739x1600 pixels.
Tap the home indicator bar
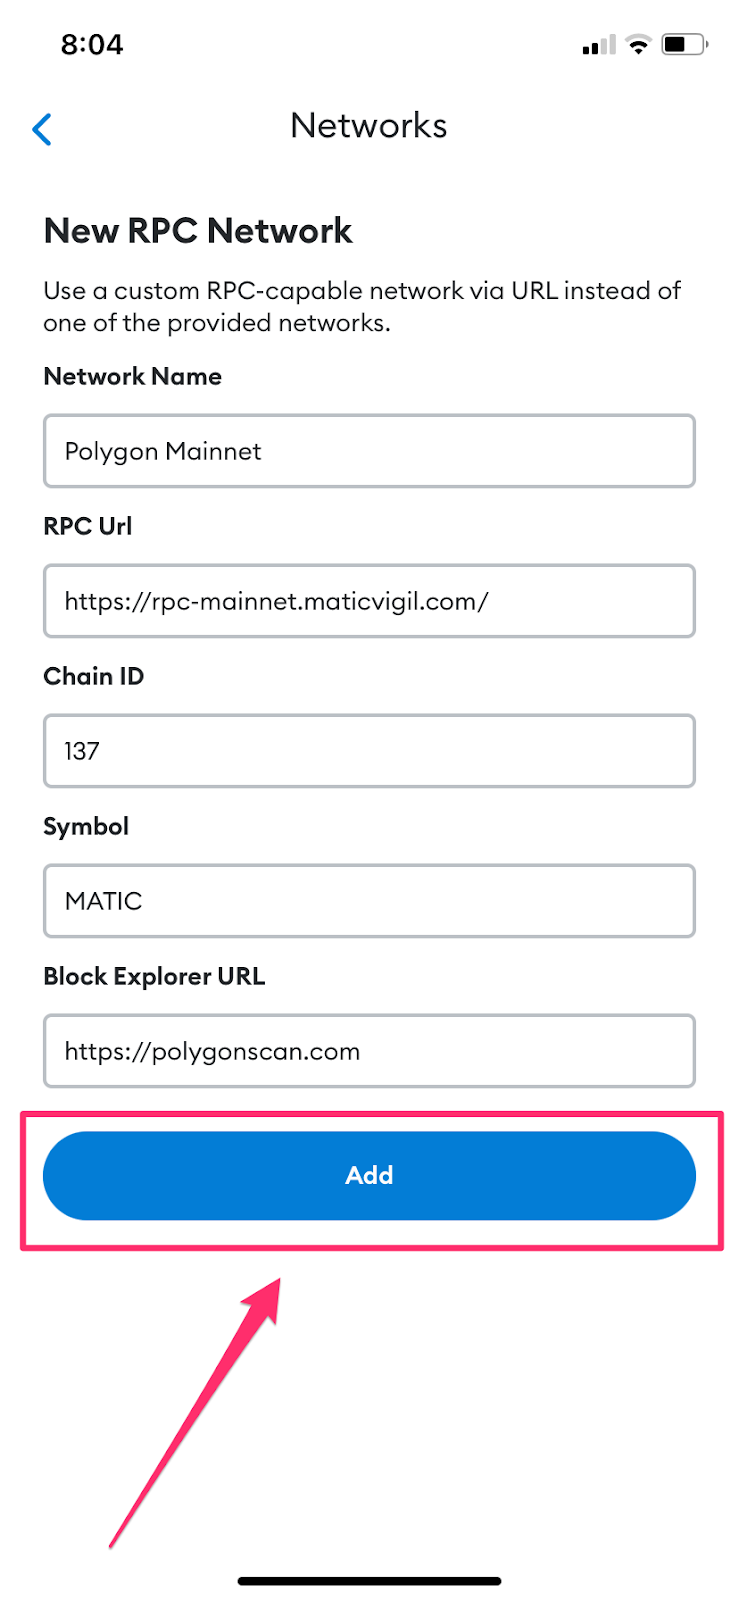tap(369, 1581)
